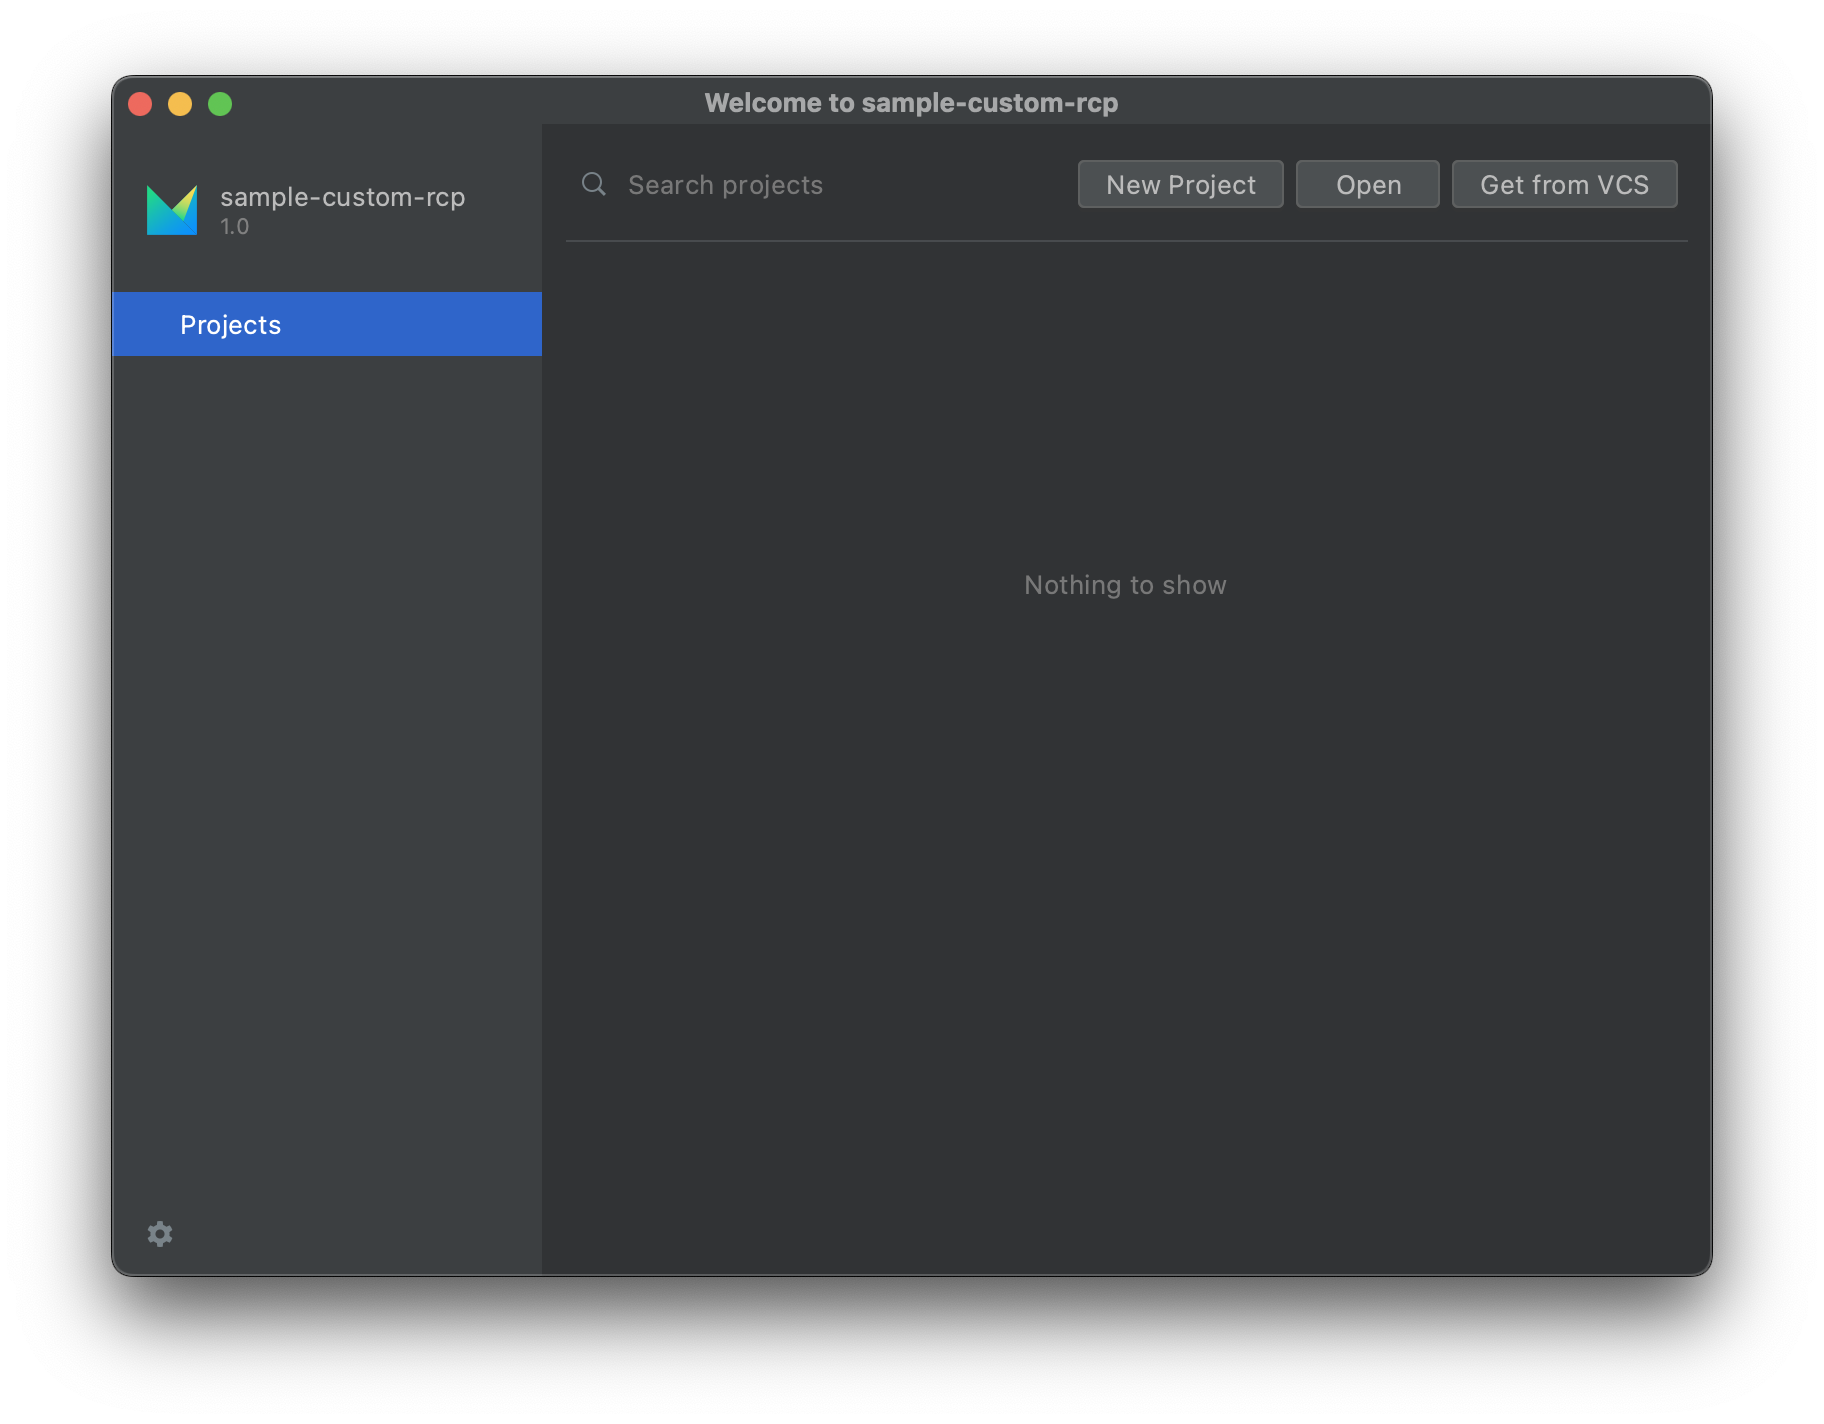Open the settings gear menu

(160, 1233)
